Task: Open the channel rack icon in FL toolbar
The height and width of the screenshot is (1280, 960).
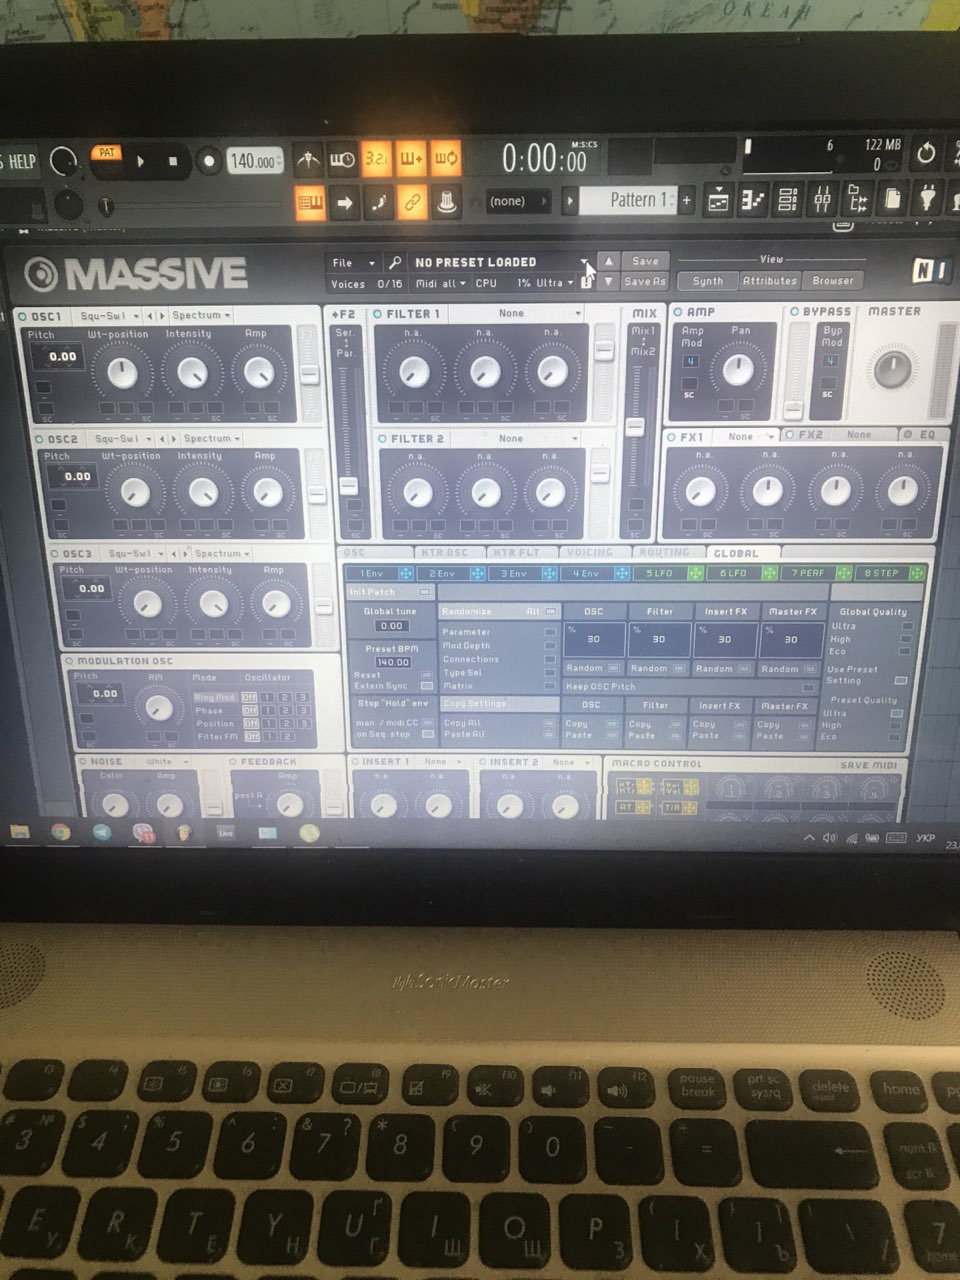Action: tap(787, 200)
